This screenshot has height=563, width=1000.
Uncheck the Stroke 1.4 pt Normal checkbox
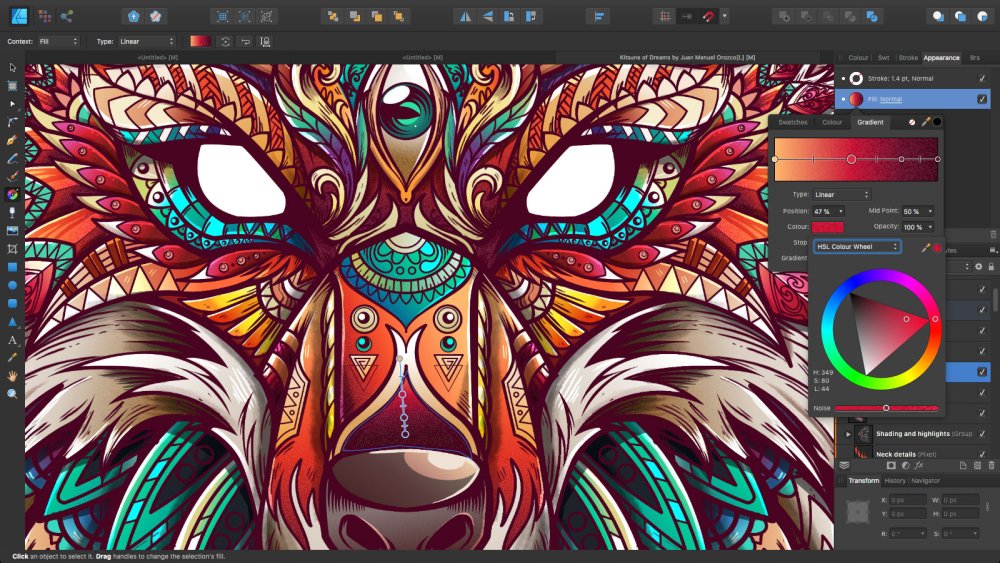click(982, 78)
